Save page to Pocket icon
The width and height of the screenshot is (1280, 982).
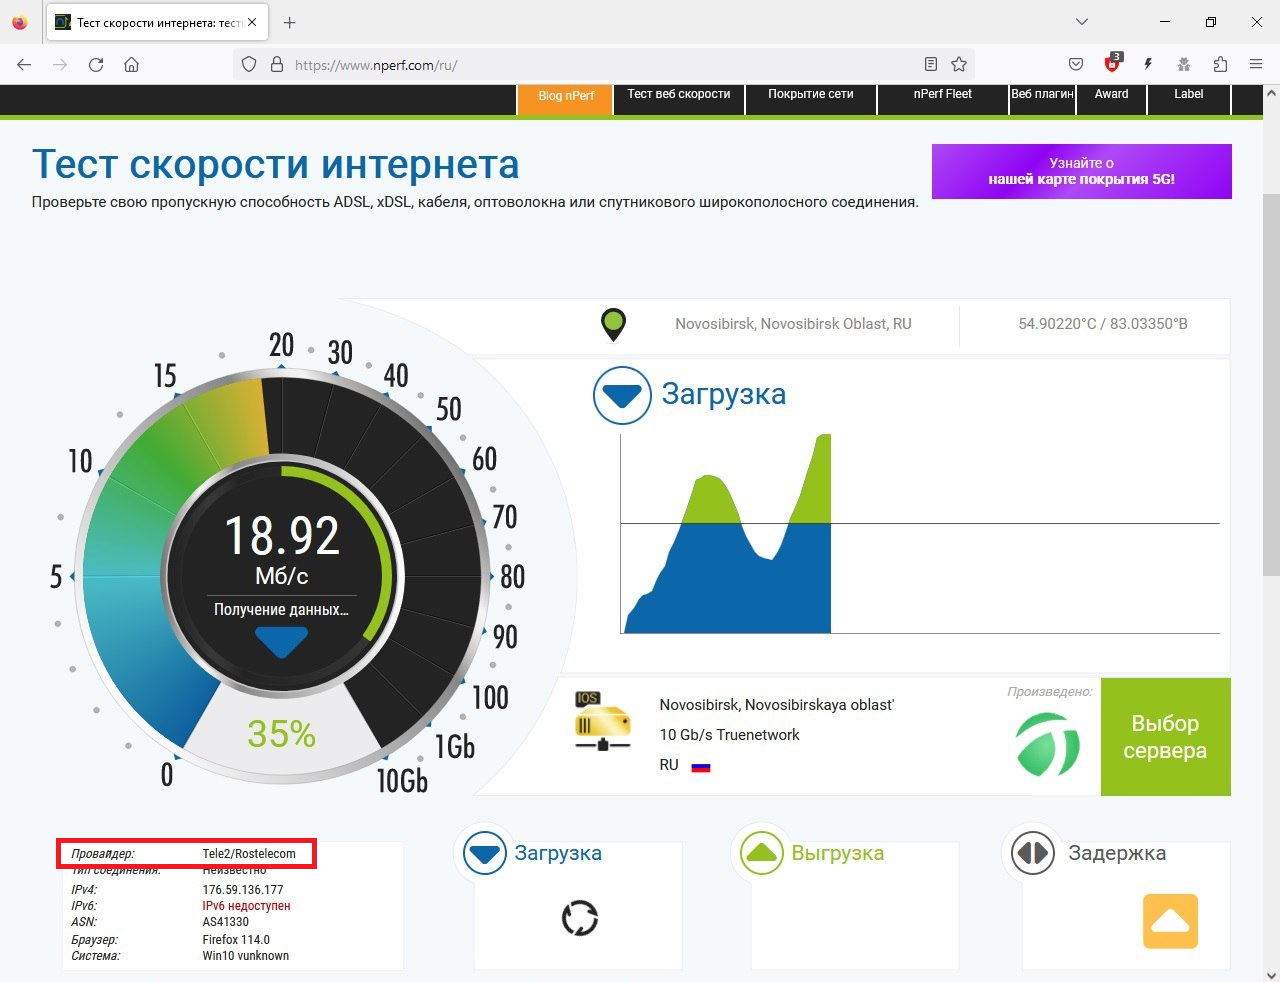pos(1076,65)
